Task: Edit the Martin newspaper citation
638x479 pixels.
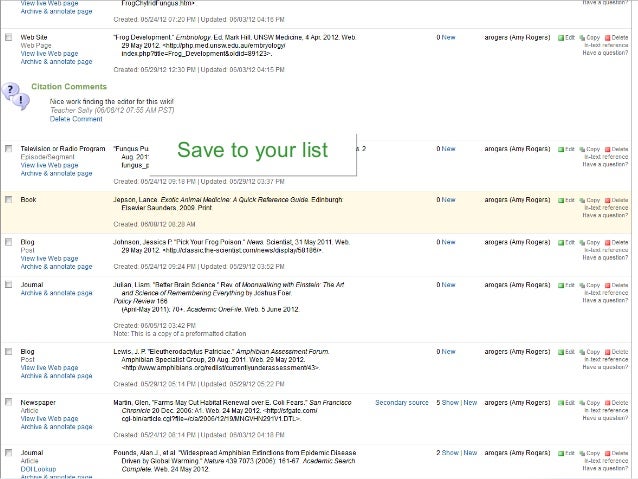Action: click(566, 403)
